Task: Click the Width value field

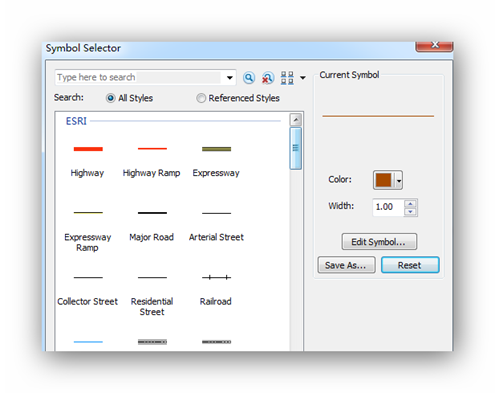Action: click(388, 207)
